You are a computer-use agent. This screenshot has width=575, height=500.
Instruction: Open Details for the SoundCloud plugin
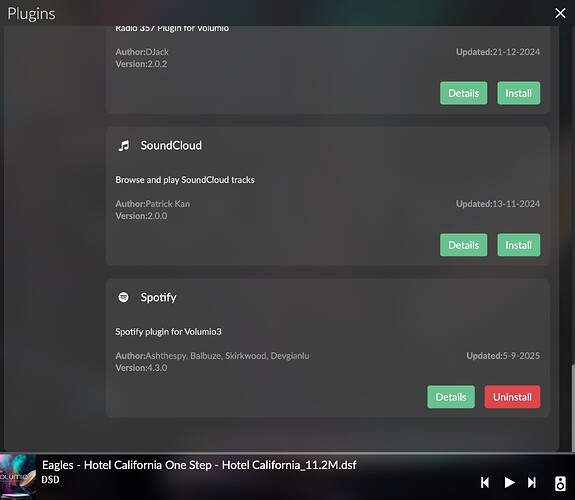point(464,245)
